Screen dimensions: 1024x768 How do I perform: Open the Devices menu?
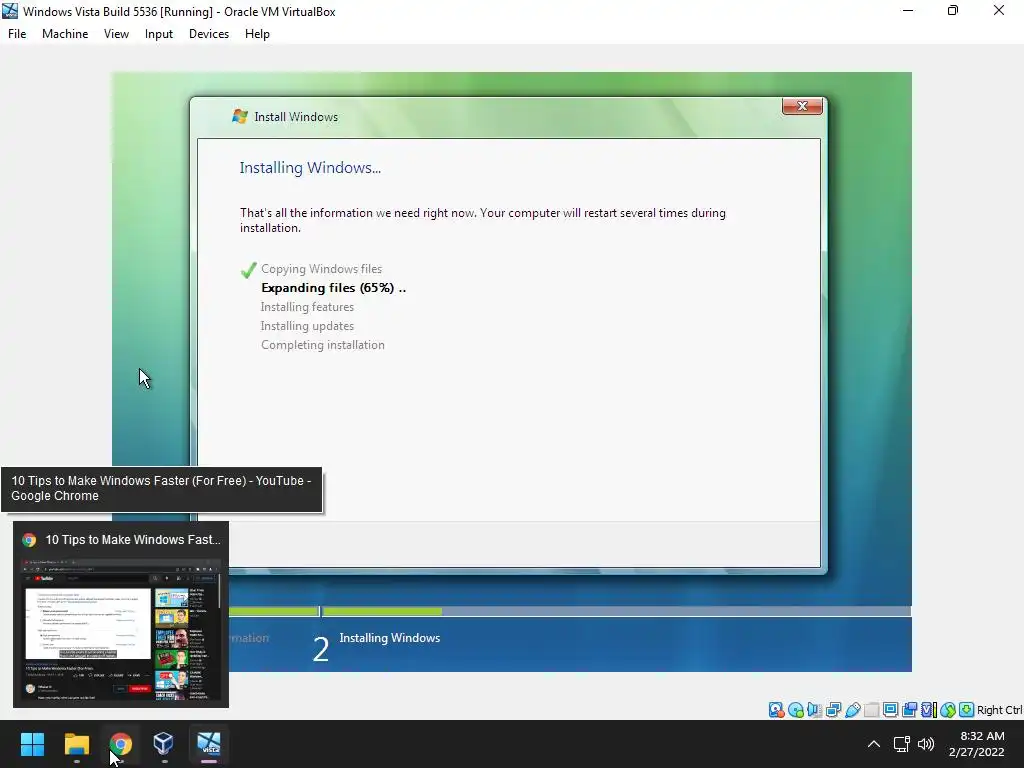point(209,34)
